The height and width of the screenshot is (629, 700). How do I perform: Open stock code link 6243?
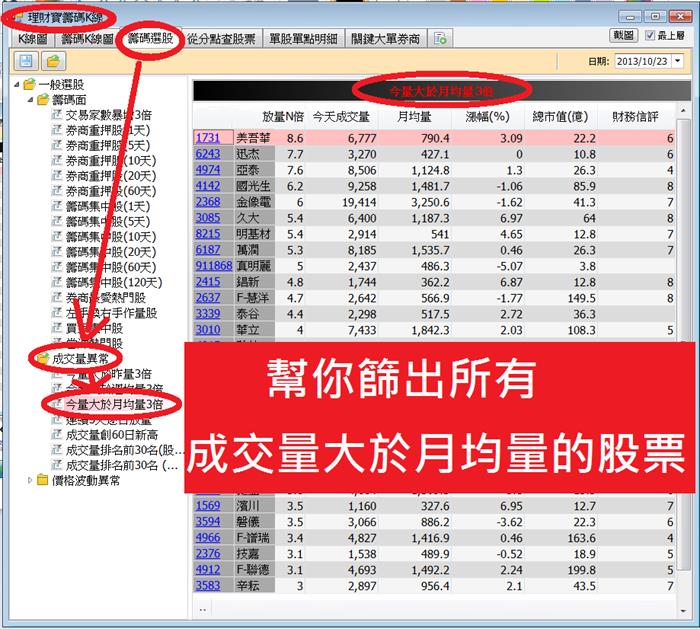pos(208,154)
